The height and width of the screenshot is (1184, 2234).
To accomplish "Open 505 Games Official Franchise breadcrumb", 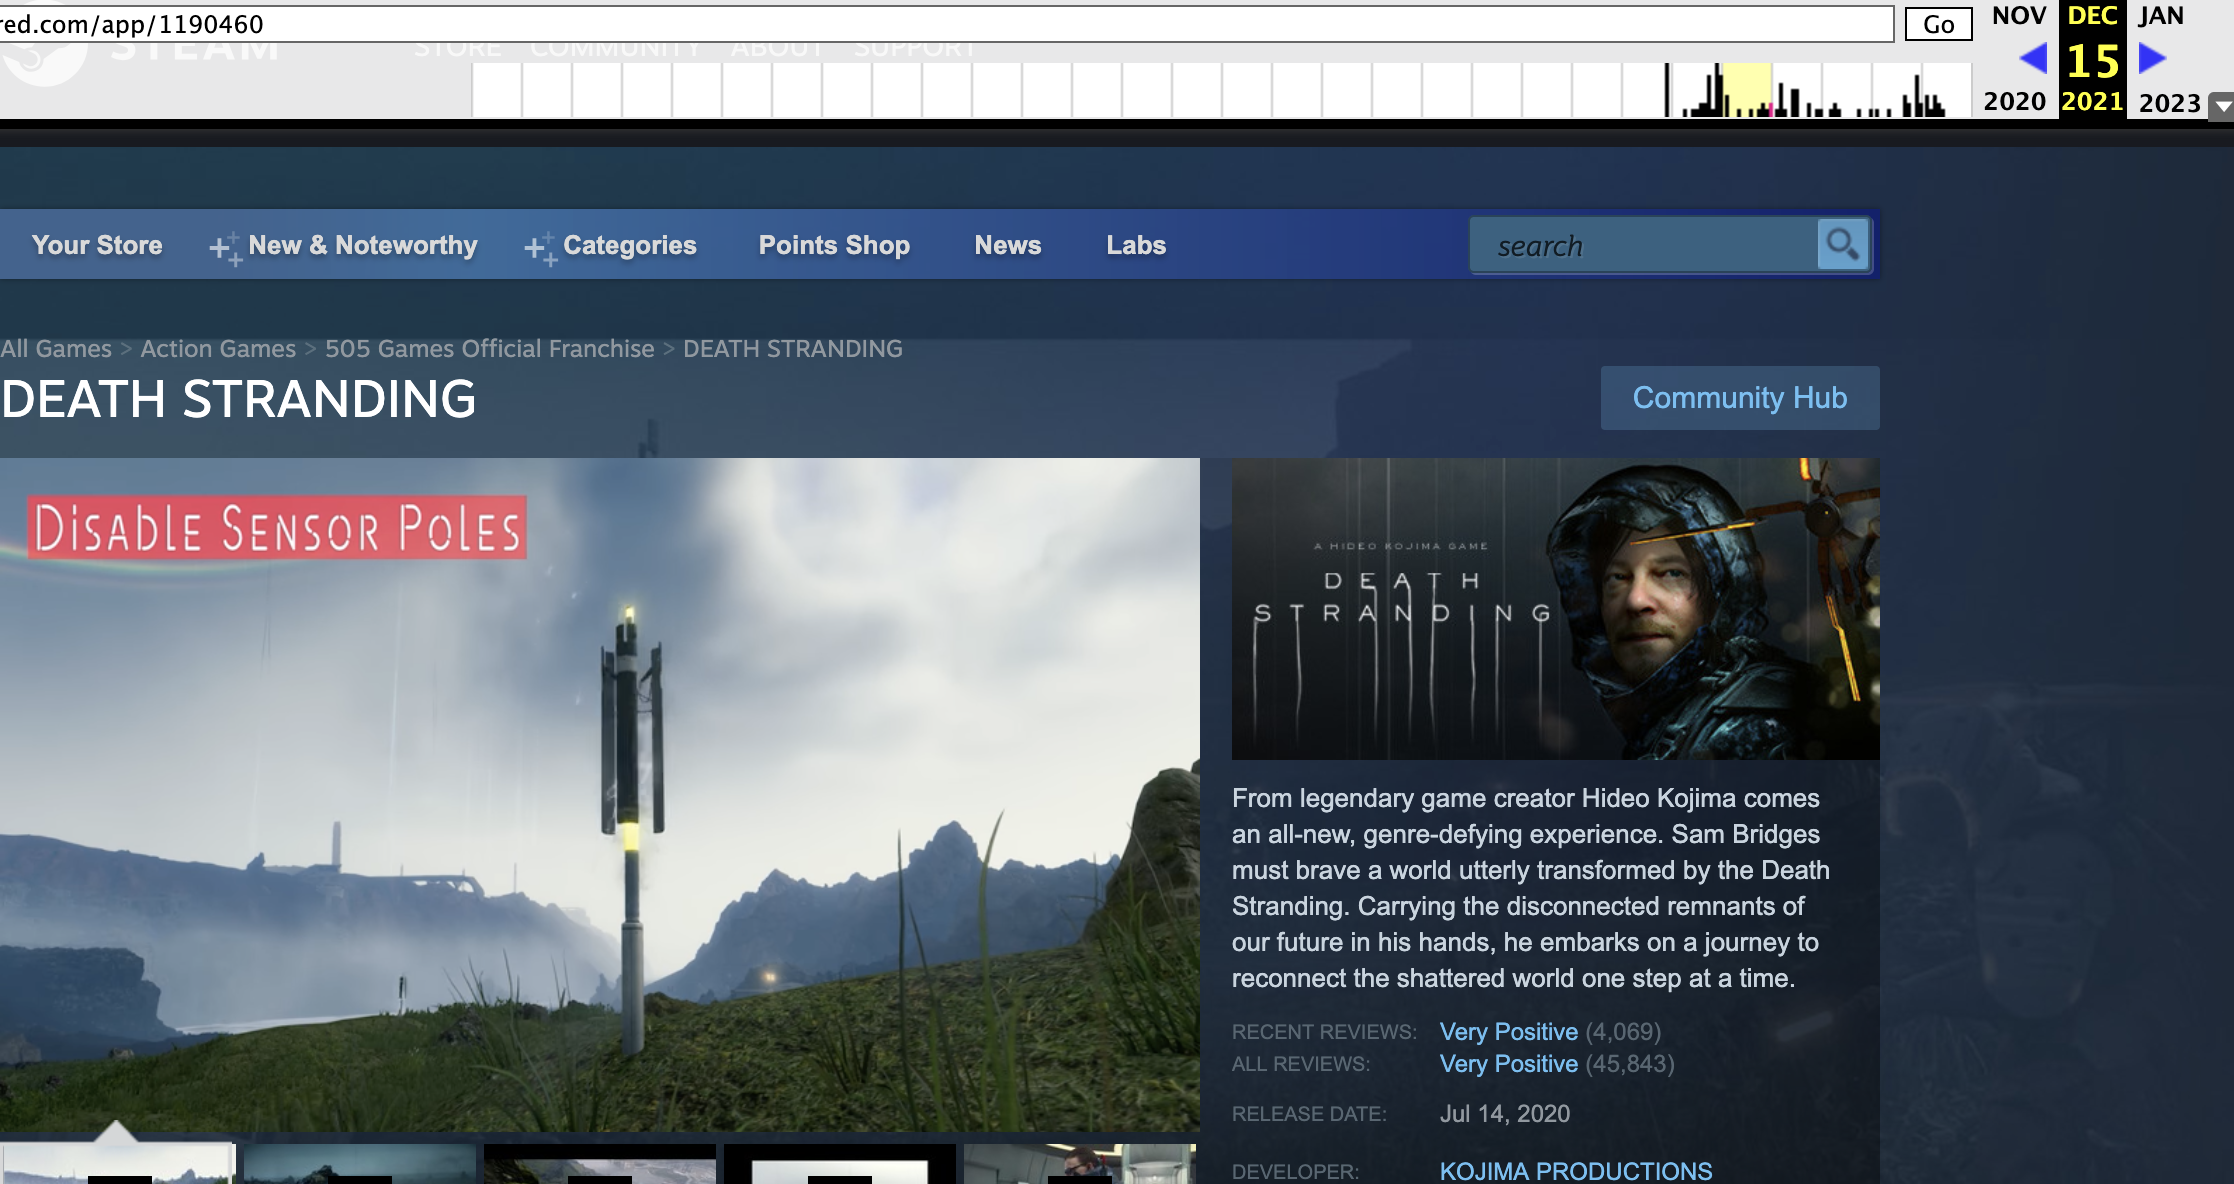I will pos(489,349).
